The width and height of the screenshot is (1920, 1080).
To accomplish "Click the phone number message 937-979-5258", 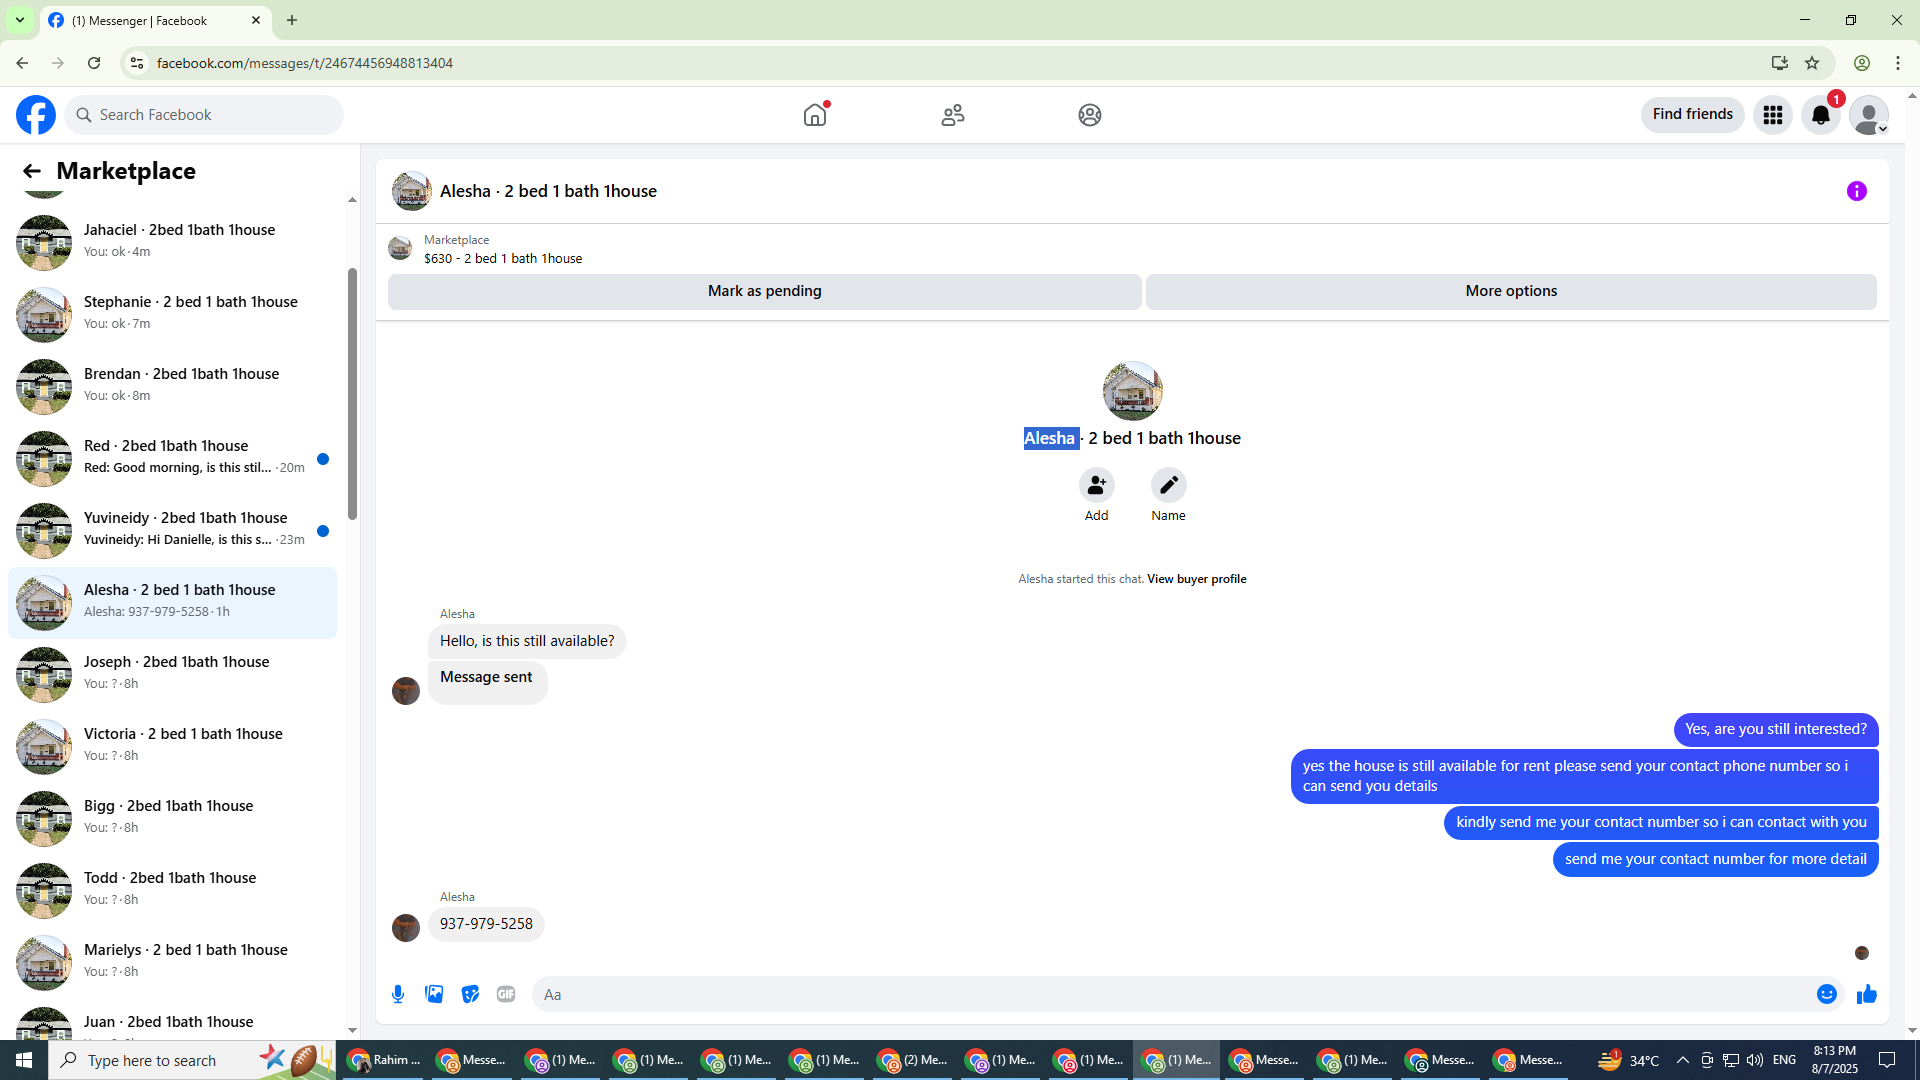I will pyautogui.click(x=486, y=924).
